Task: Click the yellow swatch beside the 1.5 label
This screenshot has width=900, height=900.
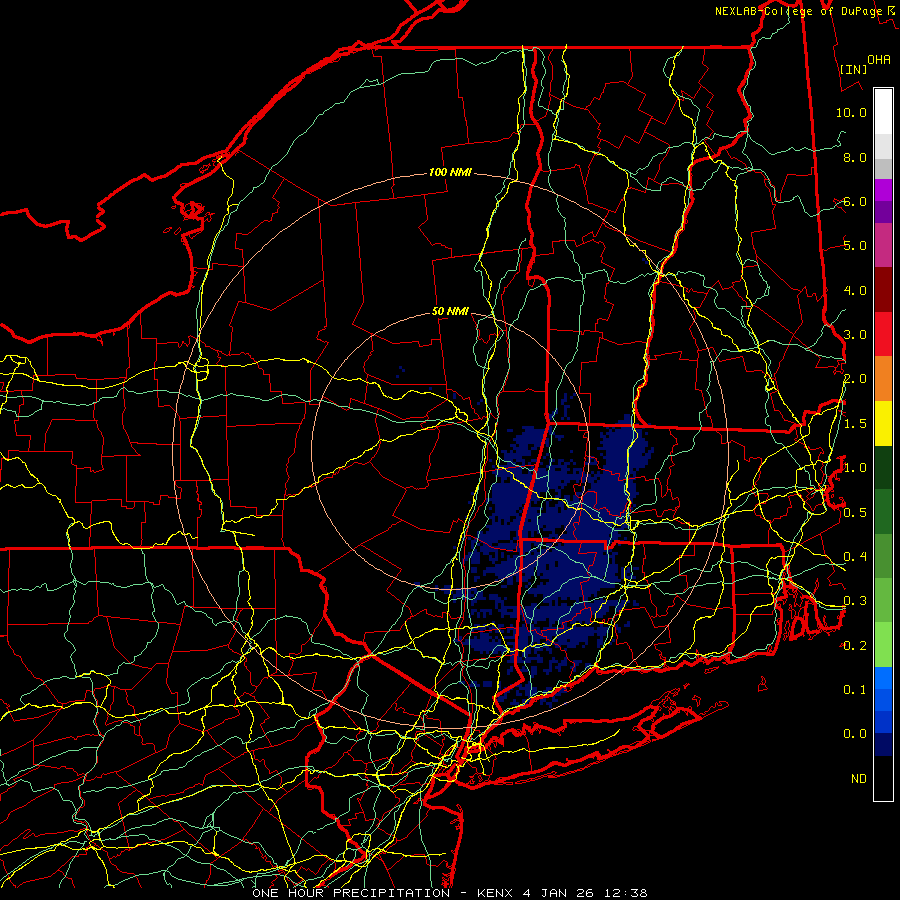Action: tap(883, 423)
